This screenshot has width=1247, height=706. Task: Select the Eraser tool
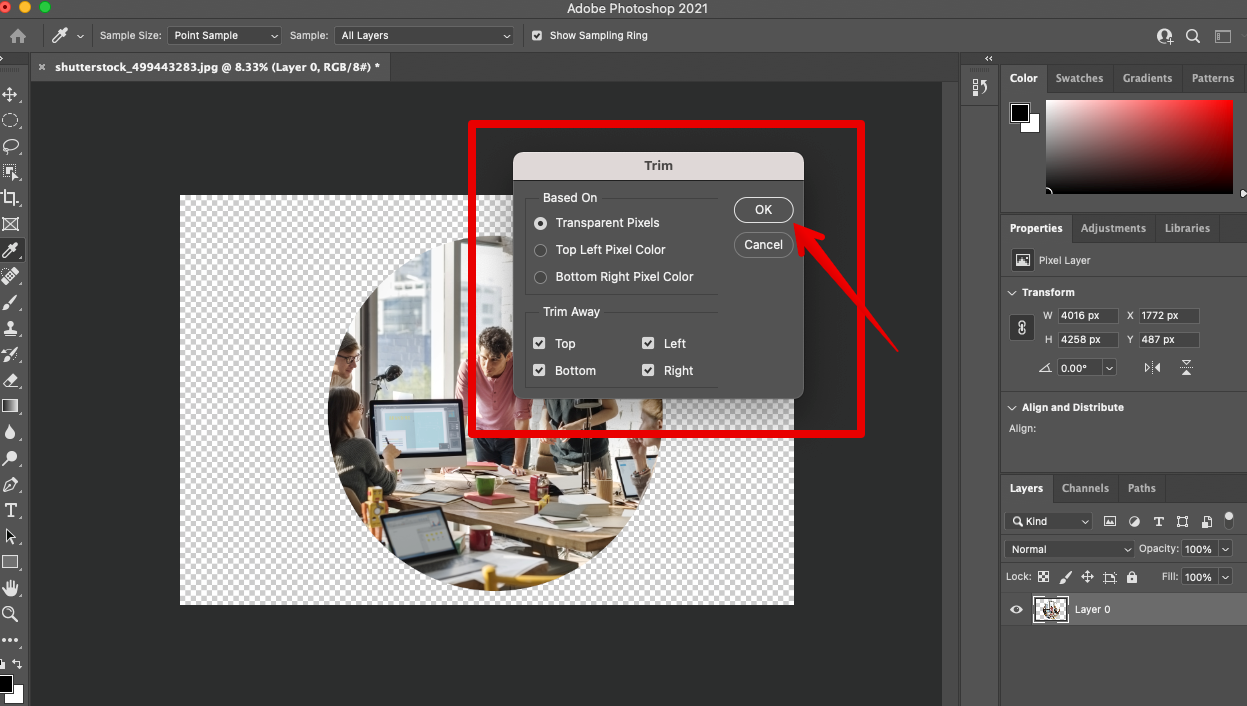10,380
